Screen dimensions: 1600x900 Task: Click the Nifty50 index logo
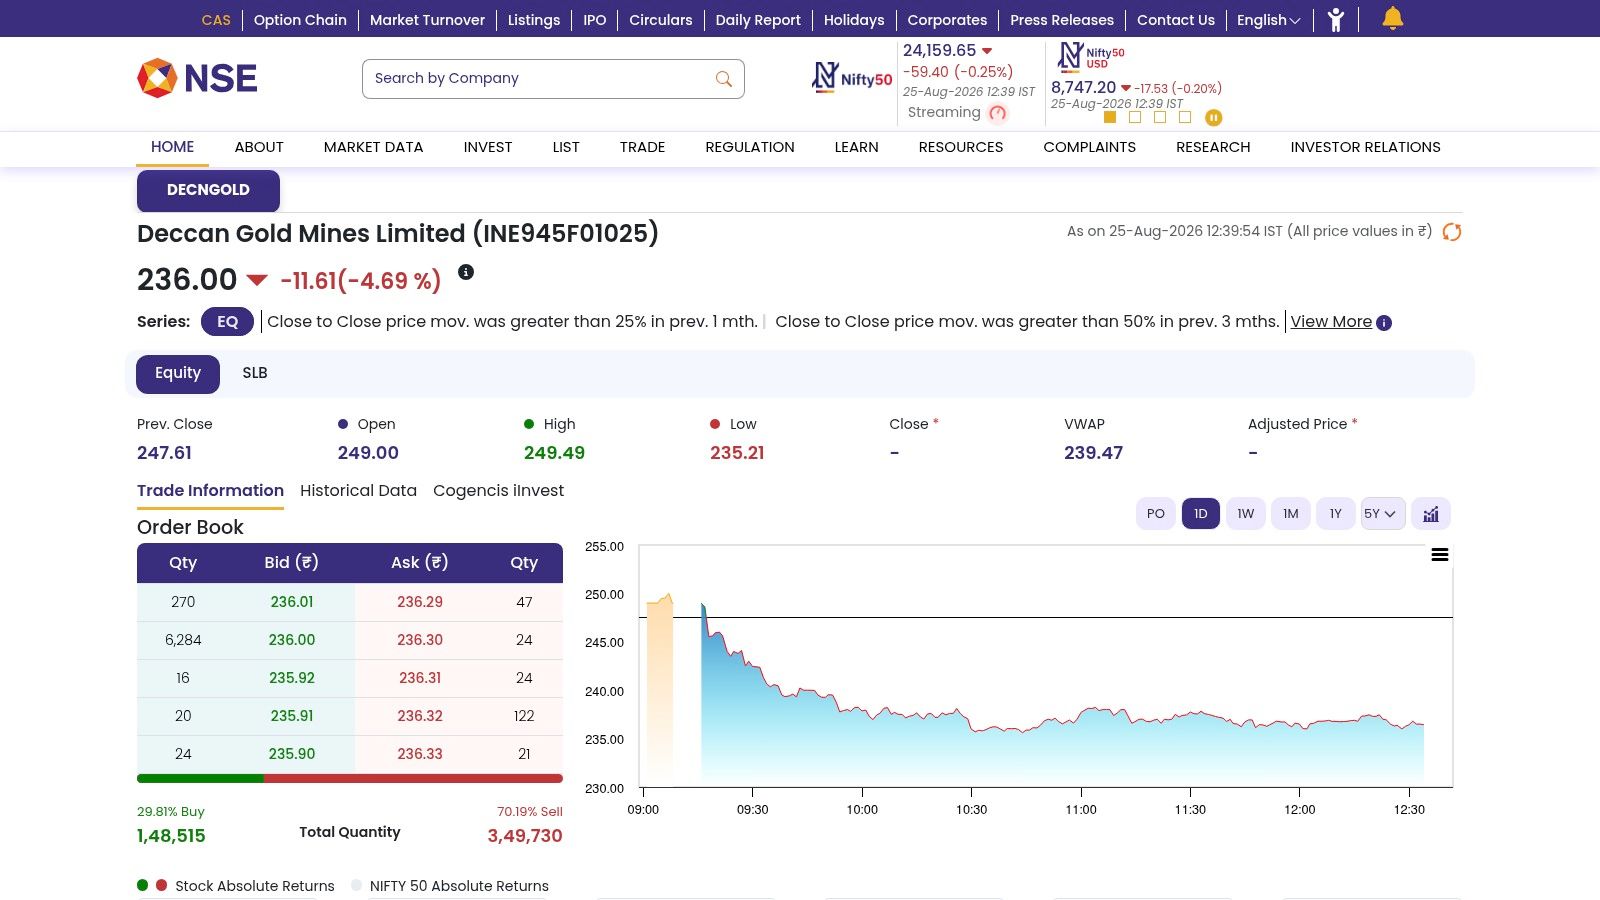(x=852, y=78)
